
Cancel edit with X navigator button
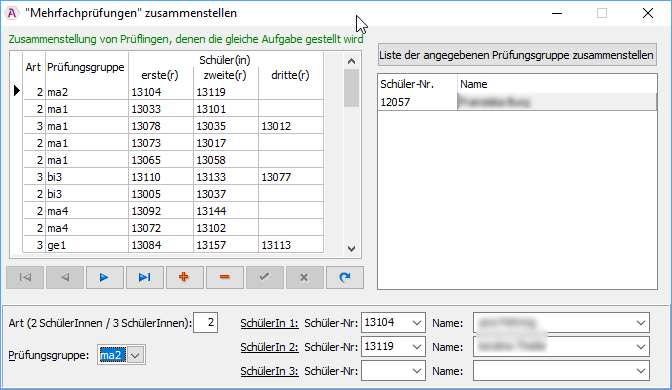[304, 277]
